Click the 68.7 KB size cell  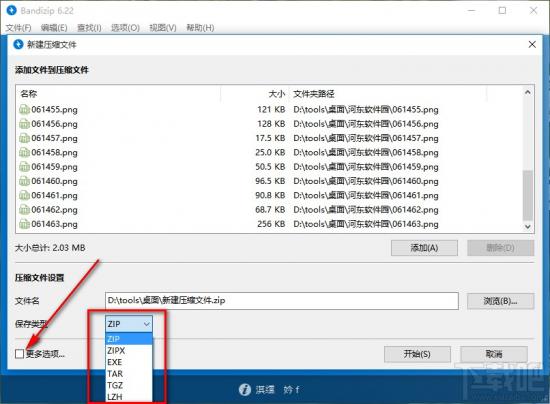pyautogui.click(x=270, y=210)
